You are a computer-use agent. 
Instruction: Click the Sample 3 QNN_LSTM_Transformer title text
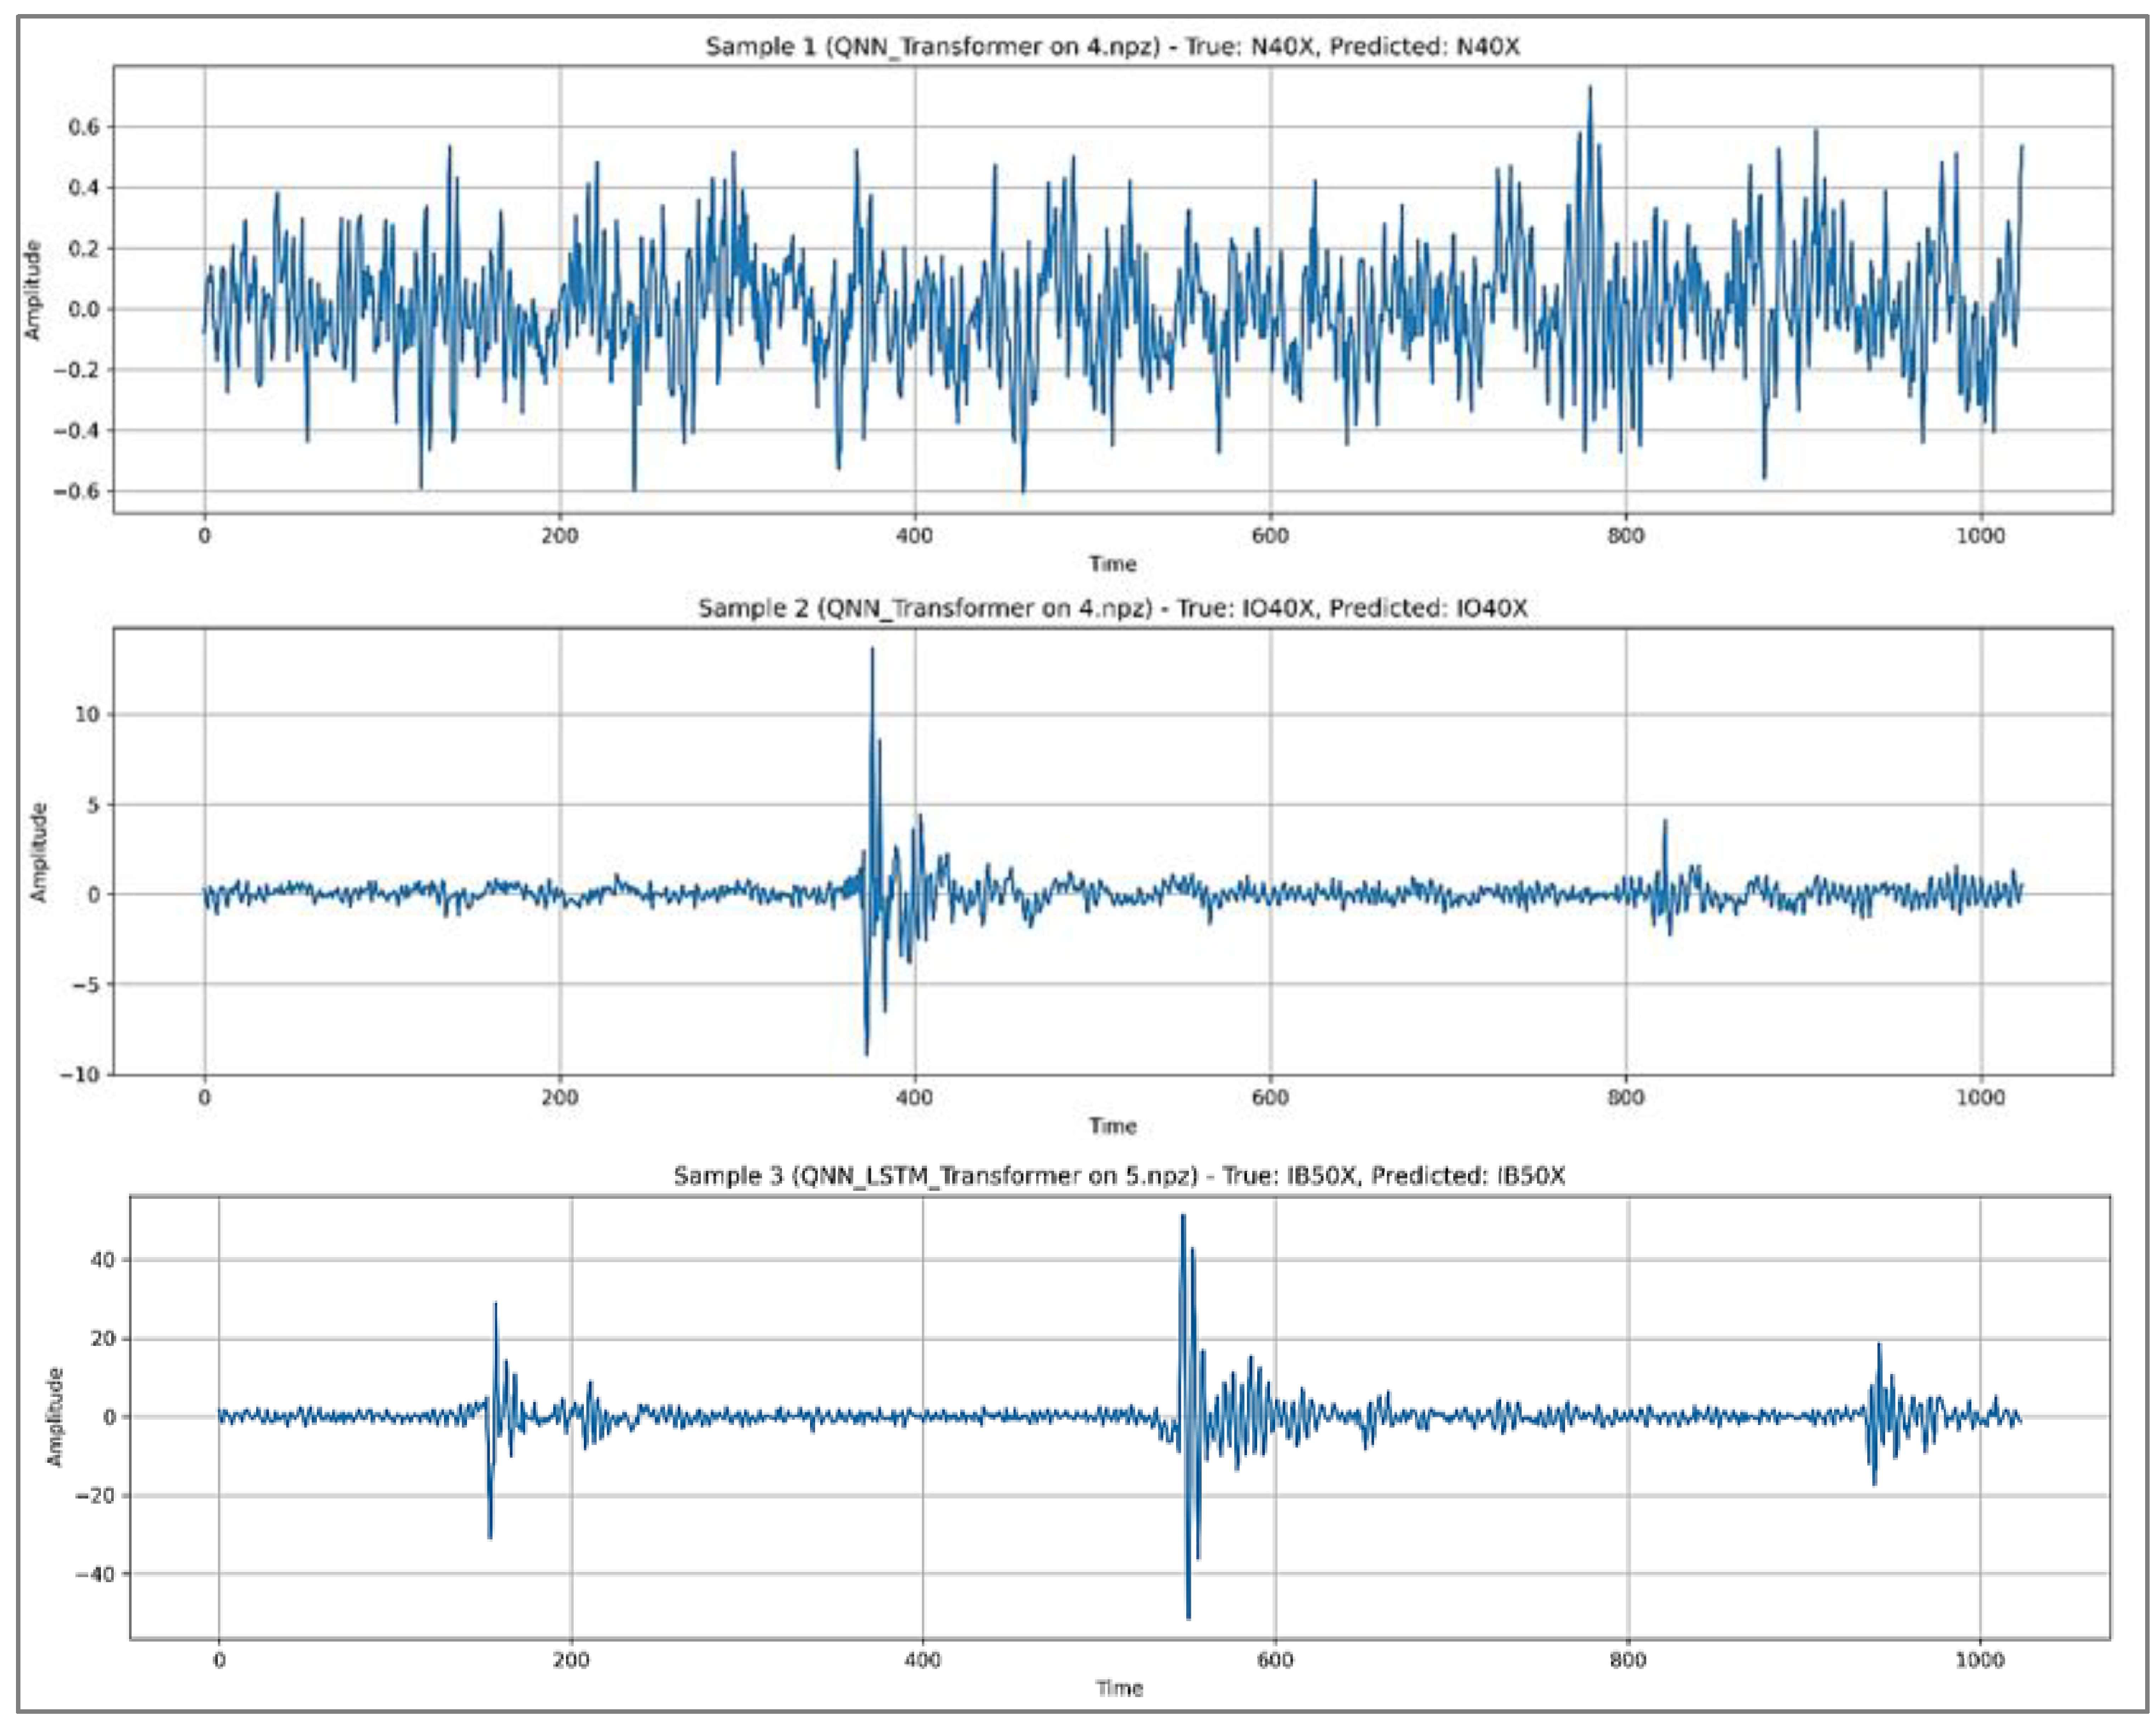[x=1119, y=1176]
